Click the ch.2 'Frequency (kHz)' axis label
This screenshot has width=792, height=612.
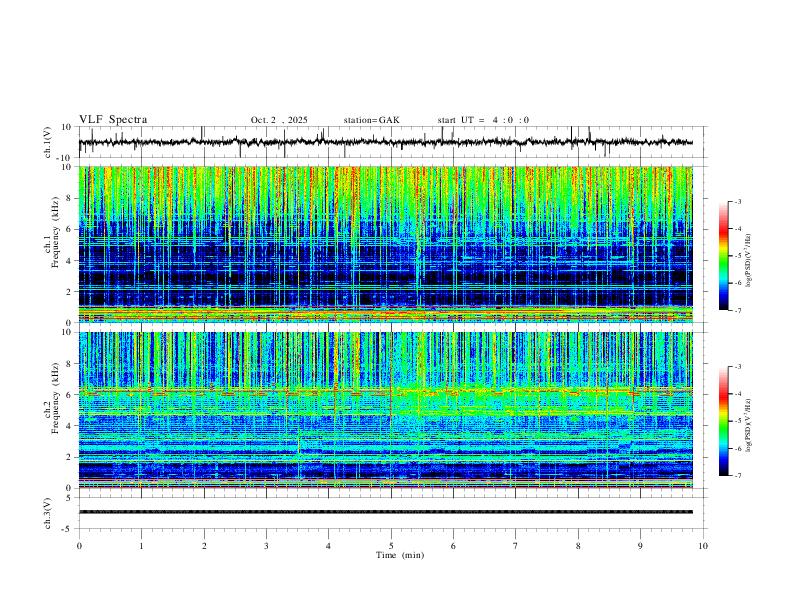click(56, 397)
